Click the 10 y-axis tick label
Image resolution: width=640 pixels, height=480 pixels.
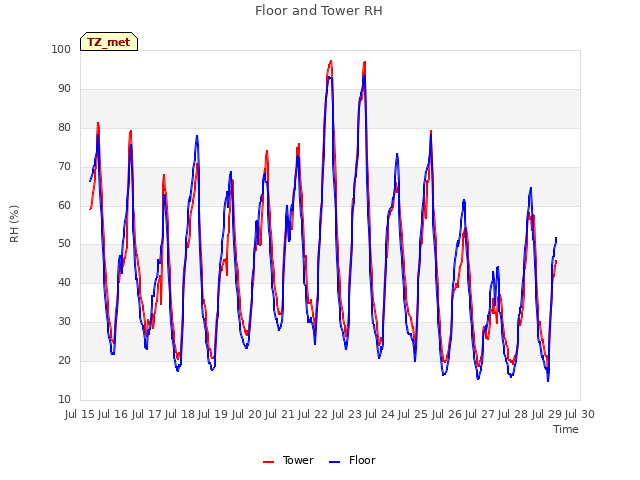click(64, 399)
